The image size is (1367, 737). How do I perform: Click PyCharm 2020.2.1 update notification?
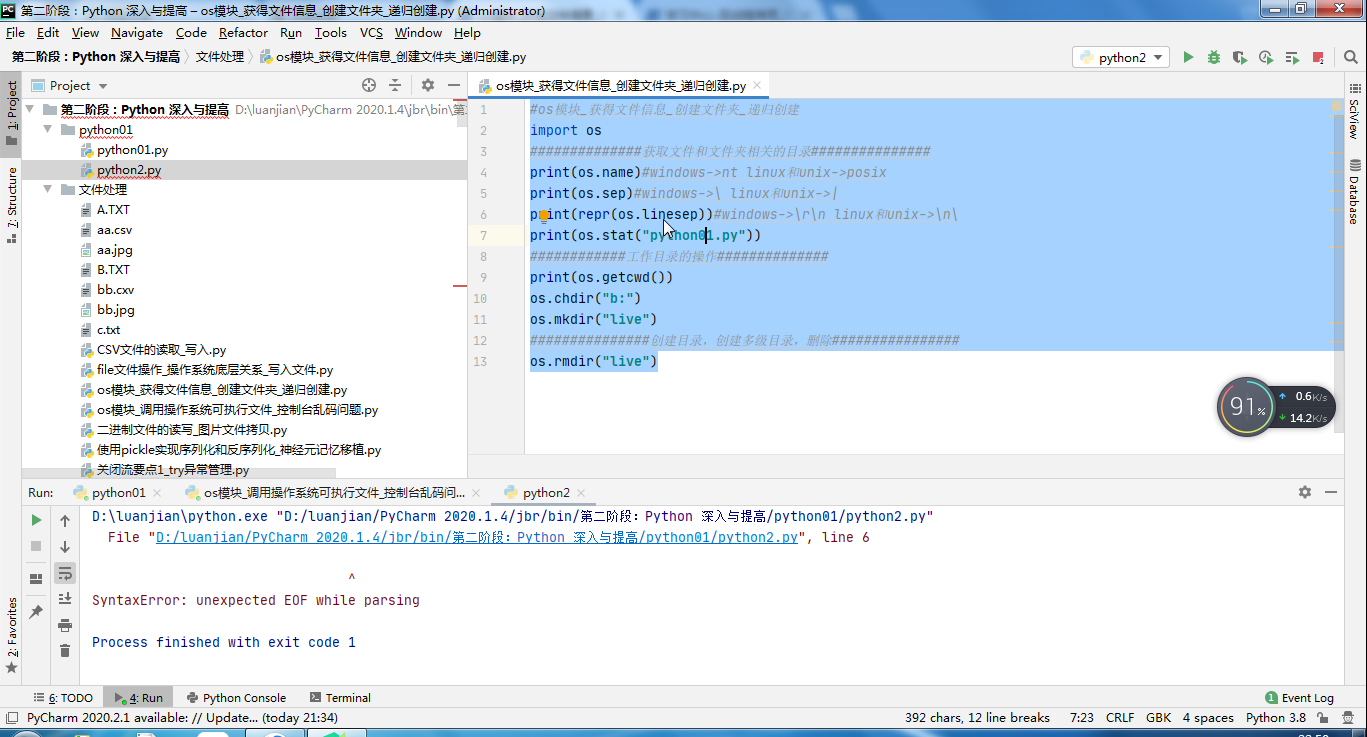(182, 718)
